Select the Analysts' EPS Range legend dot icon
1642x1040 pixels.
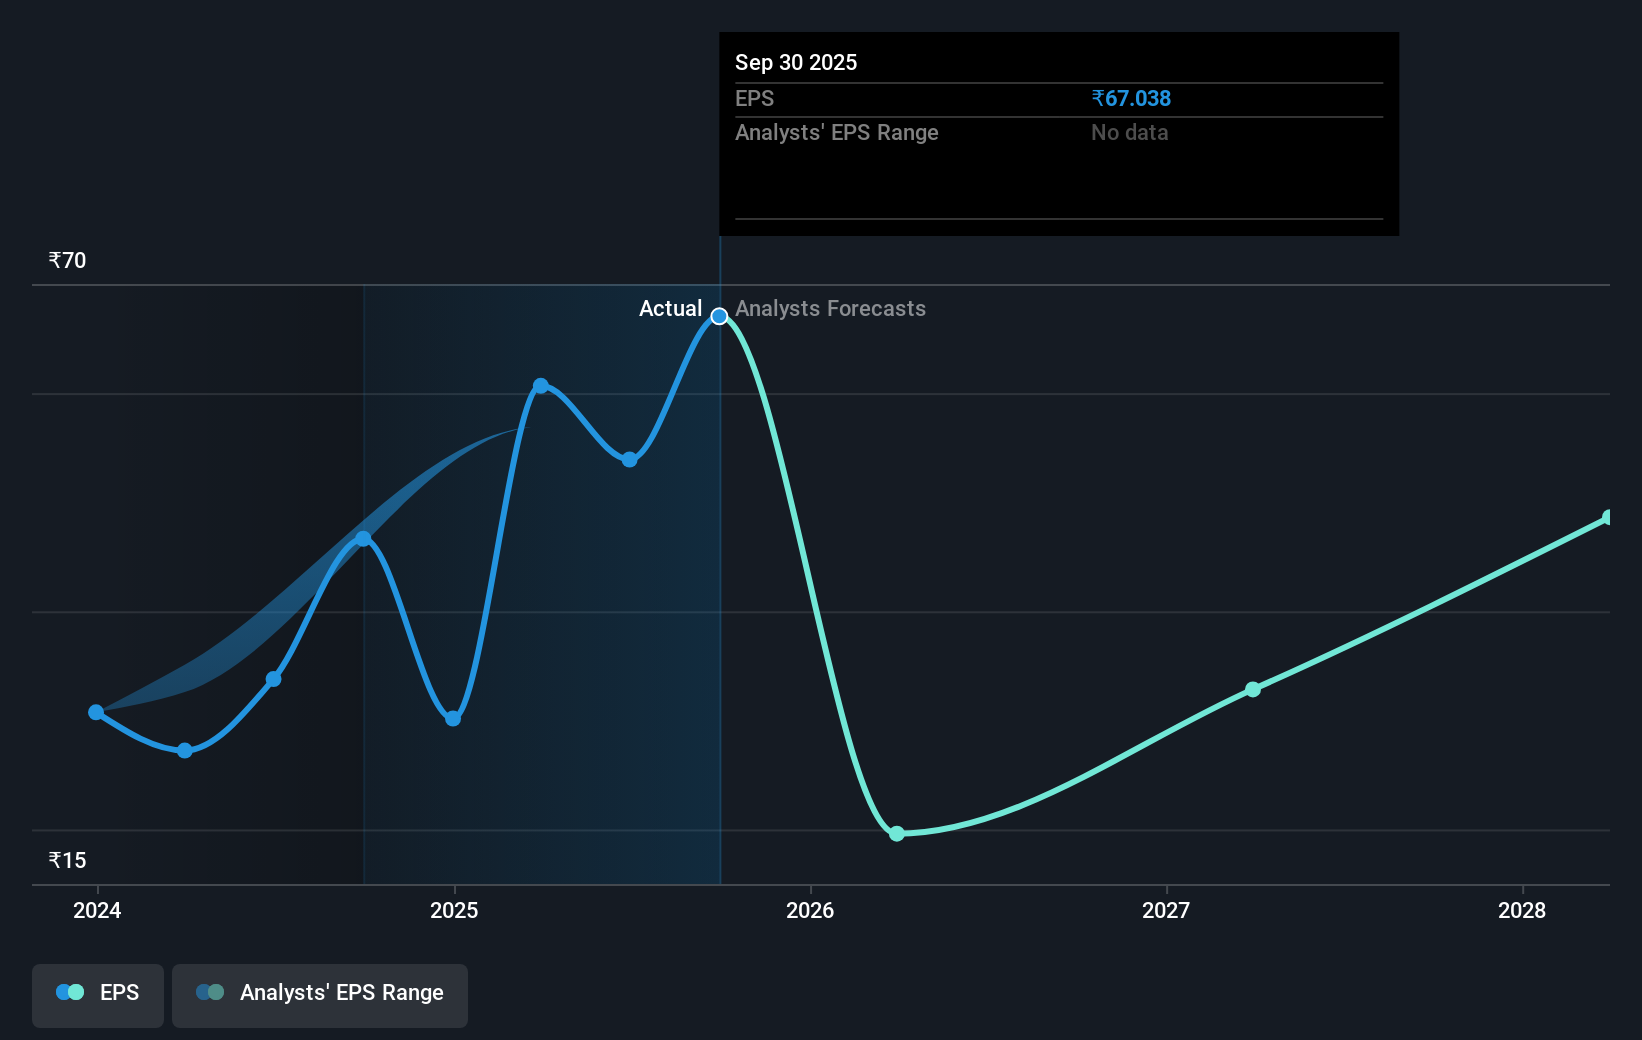point(209,991)
